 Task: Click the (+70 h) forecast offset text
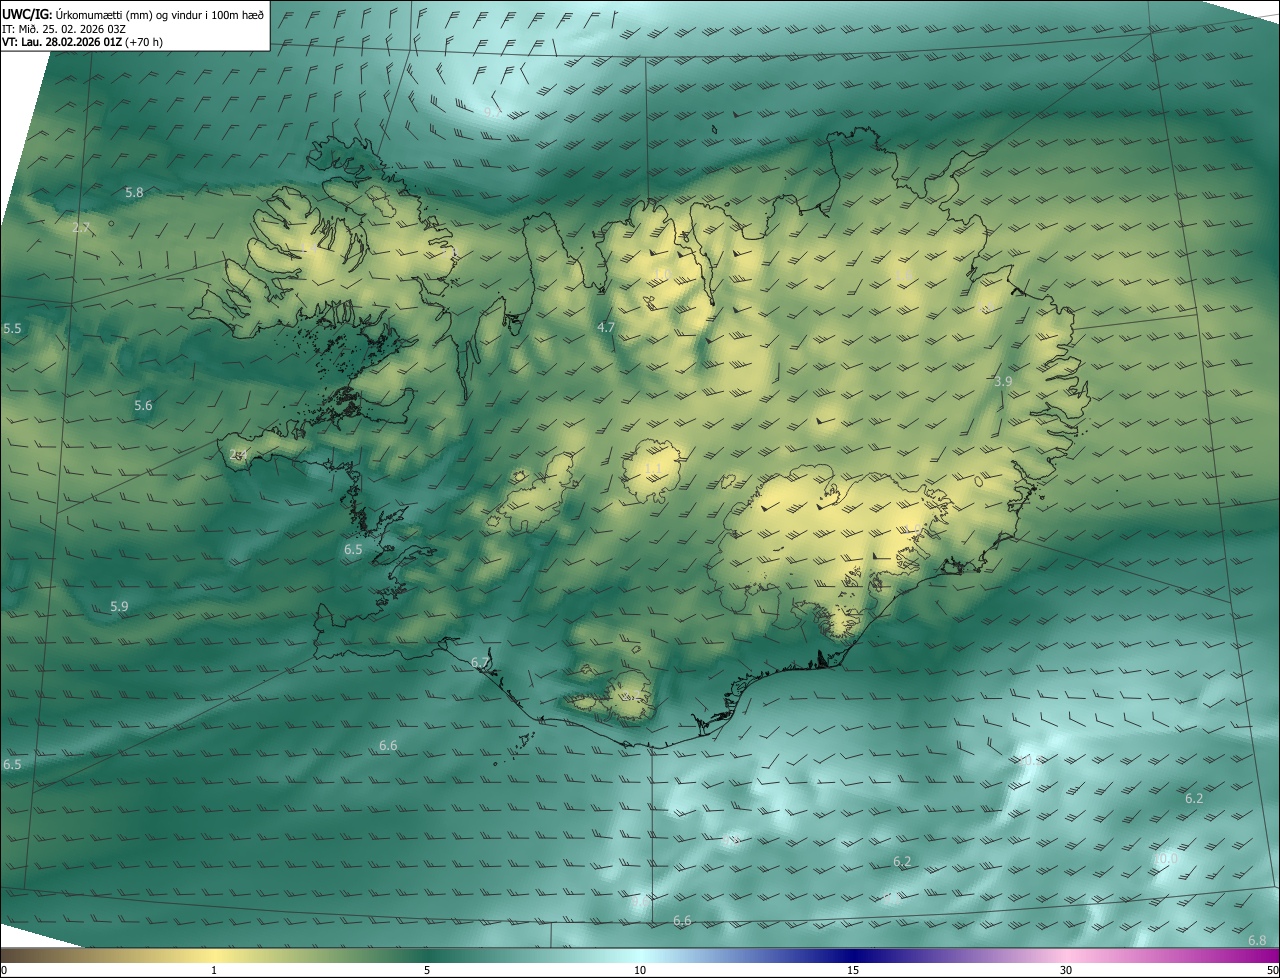[144, 42]
